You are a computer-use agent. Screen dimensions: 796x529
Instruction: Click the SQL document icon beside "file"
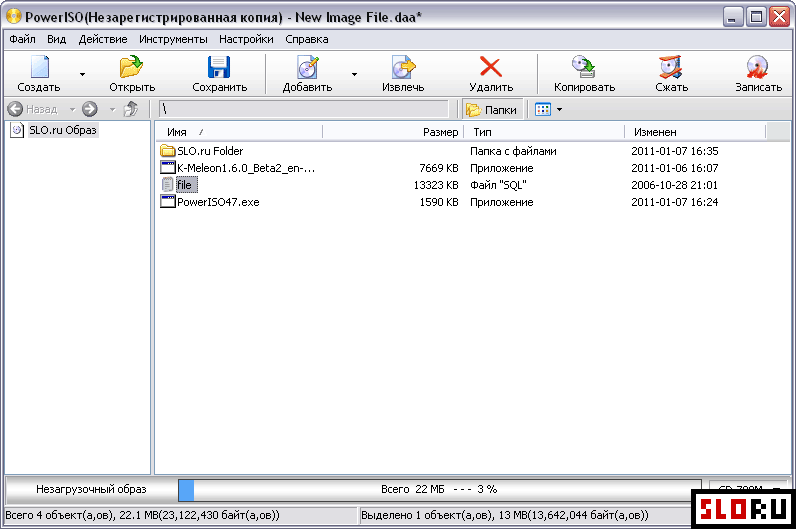[168, 184]
